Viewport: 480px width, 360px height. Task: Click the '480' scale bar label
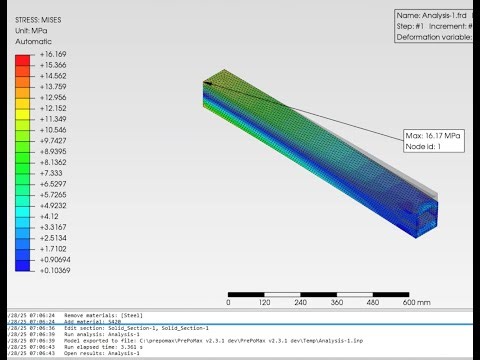point(373,302)
